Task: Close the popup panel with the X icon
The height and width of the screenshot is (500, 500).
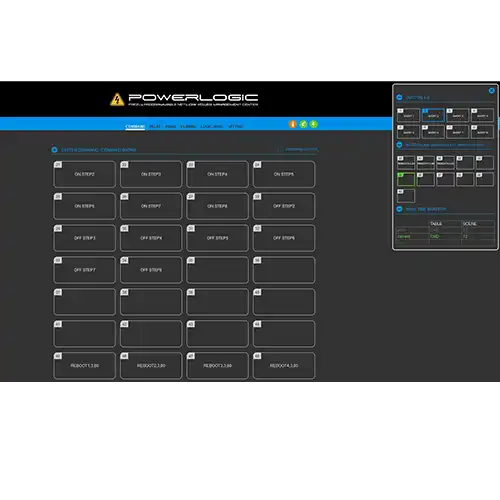Action: coord(491,91)
